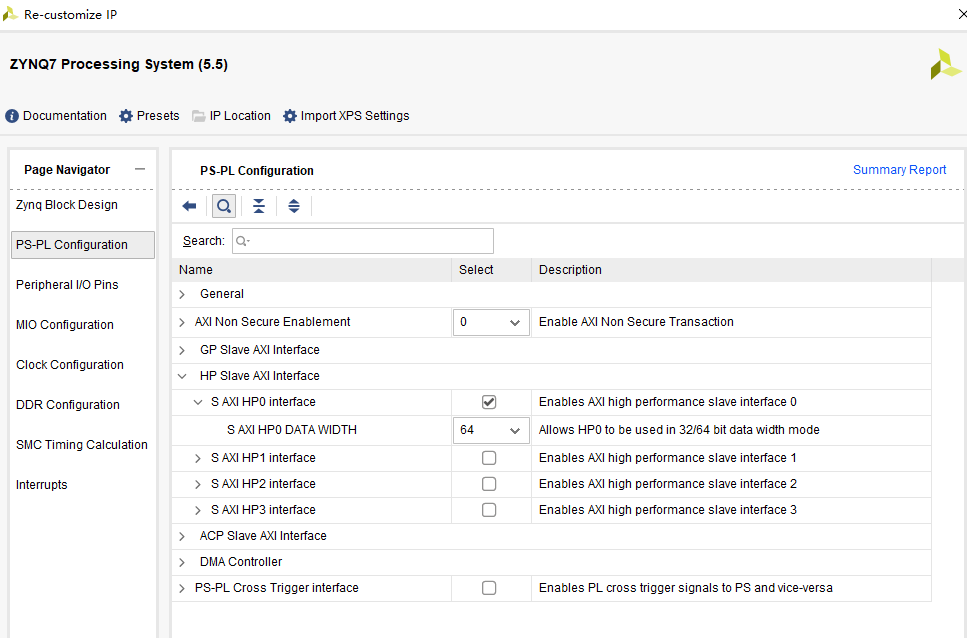Enable PS-PL Cross Trigger interface checkbox
The image size is (967, 638).
[x=489, y=588]
